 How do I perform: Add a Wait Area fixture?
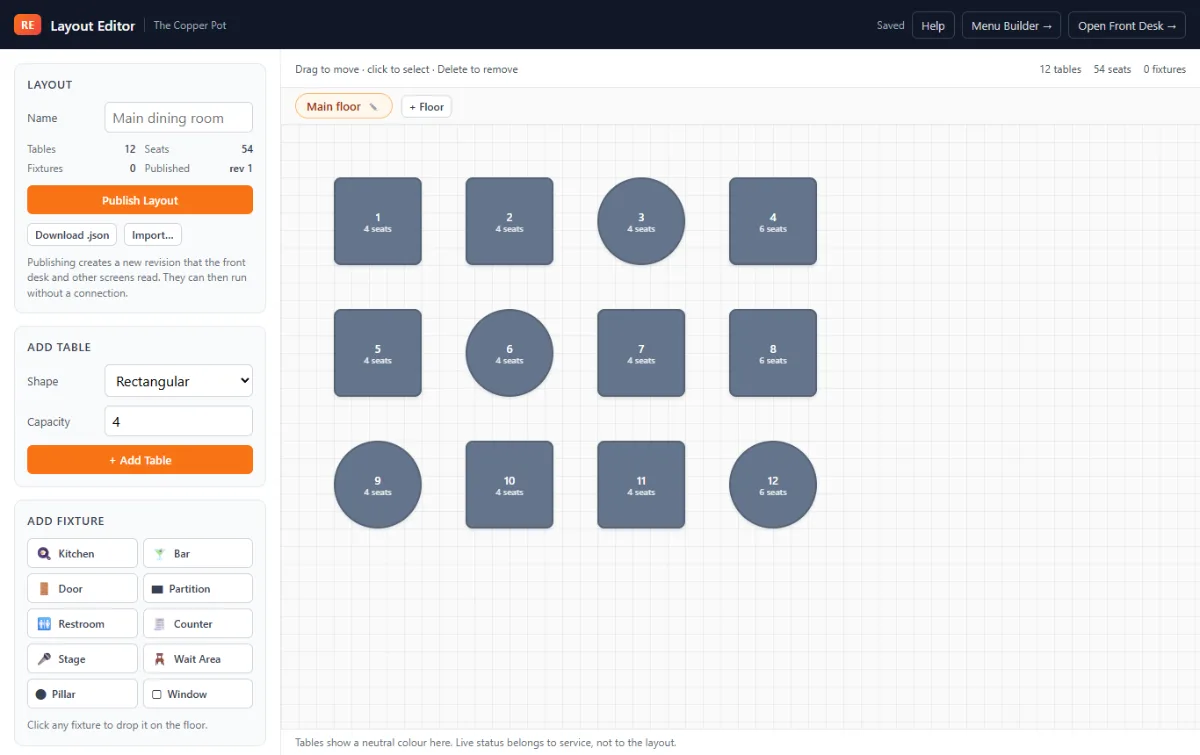[x=198, y=658]
